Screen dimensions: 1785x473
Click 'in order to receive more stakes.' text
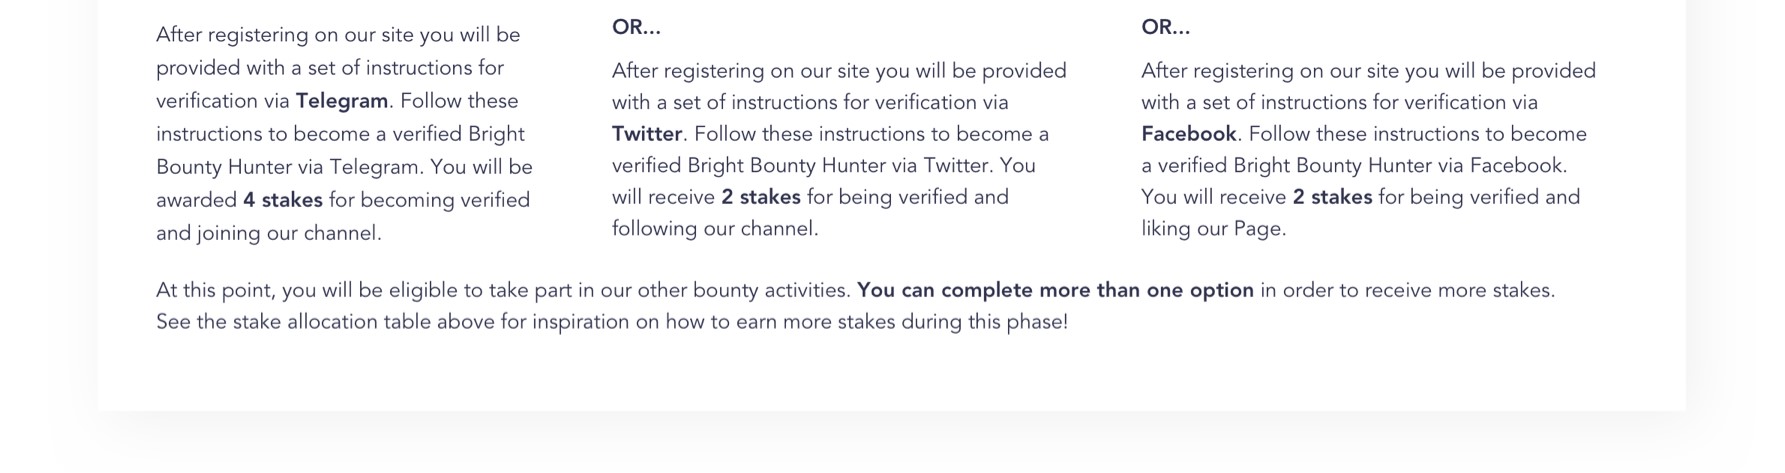[1407, 291]
